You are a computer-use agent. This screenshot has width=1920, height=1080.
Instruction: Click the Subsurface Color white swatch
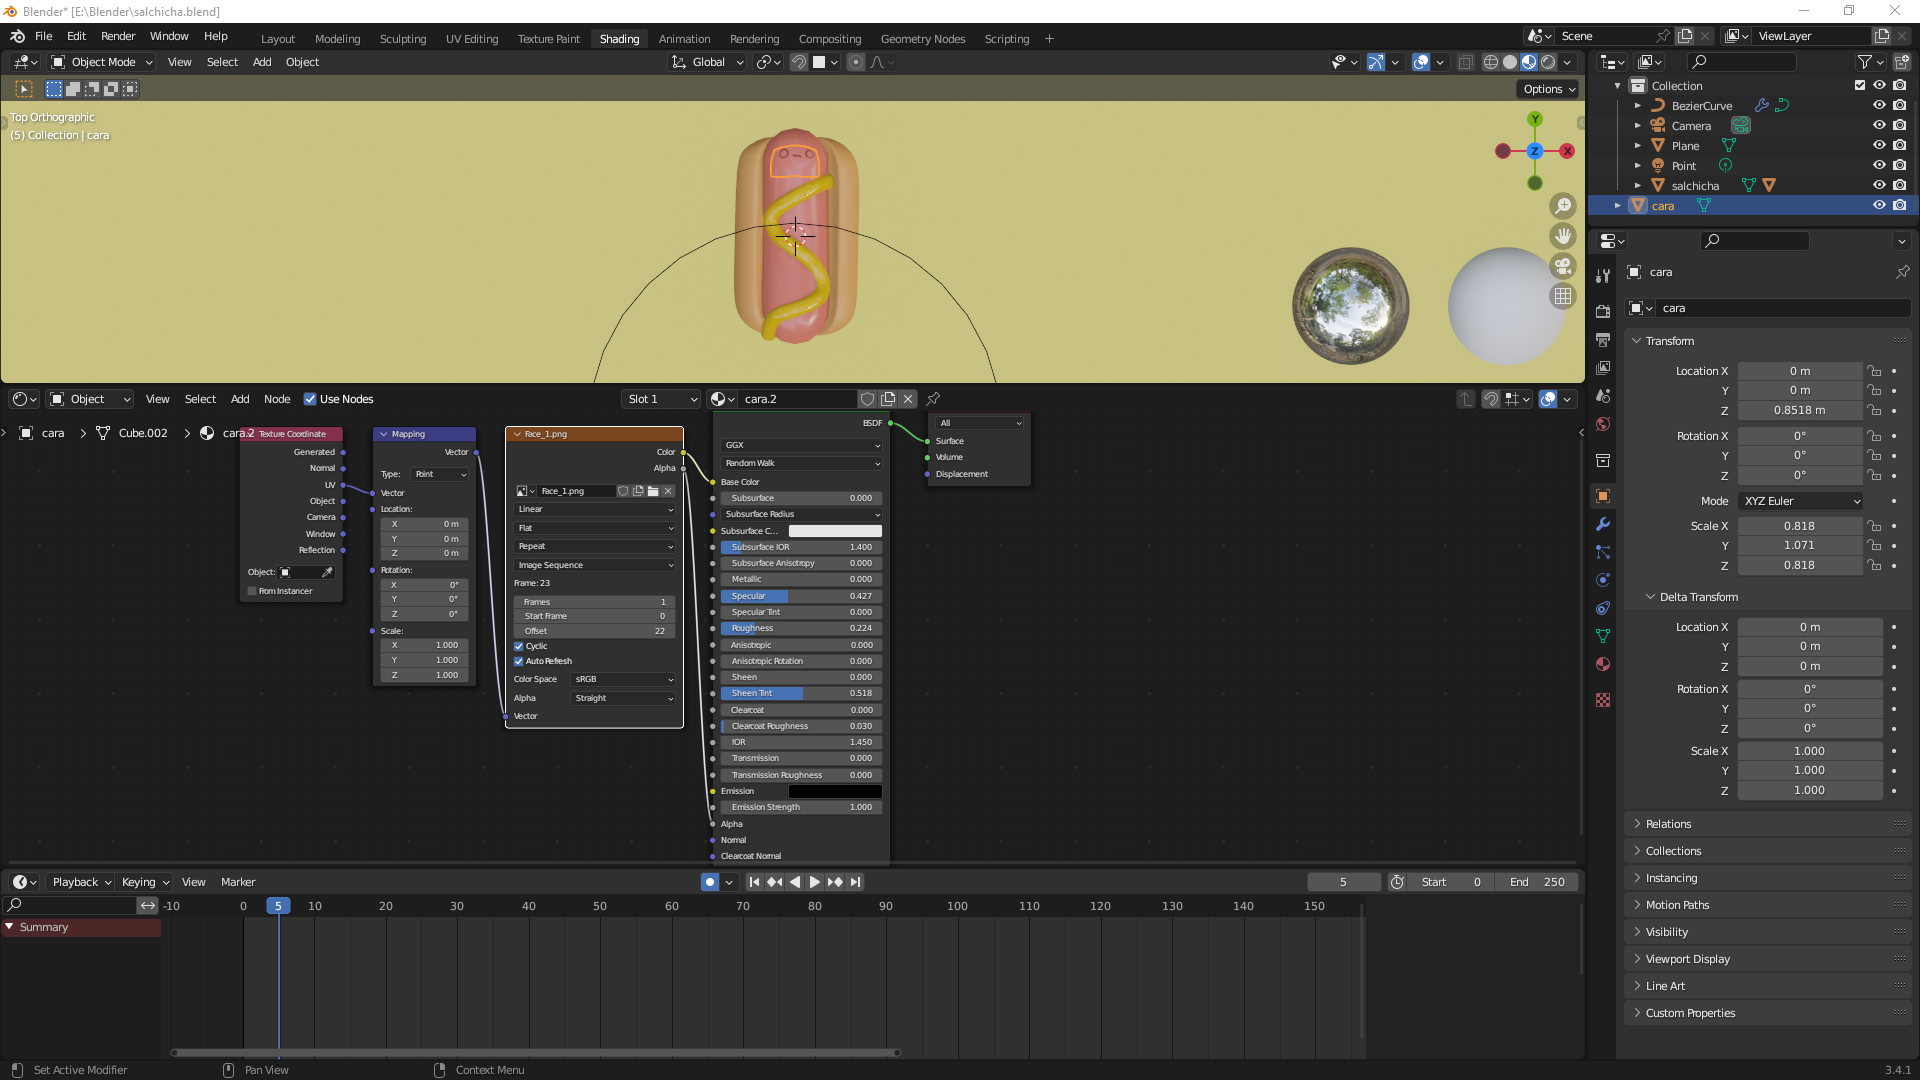pyautogui.click(x=835, y=531)
